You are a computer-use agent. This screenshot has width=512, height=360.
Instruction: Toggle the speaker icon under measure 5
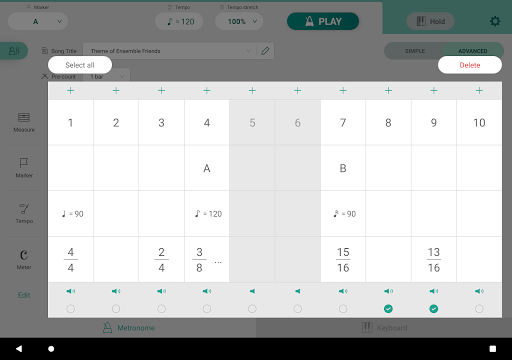click(x=252, y=291)
